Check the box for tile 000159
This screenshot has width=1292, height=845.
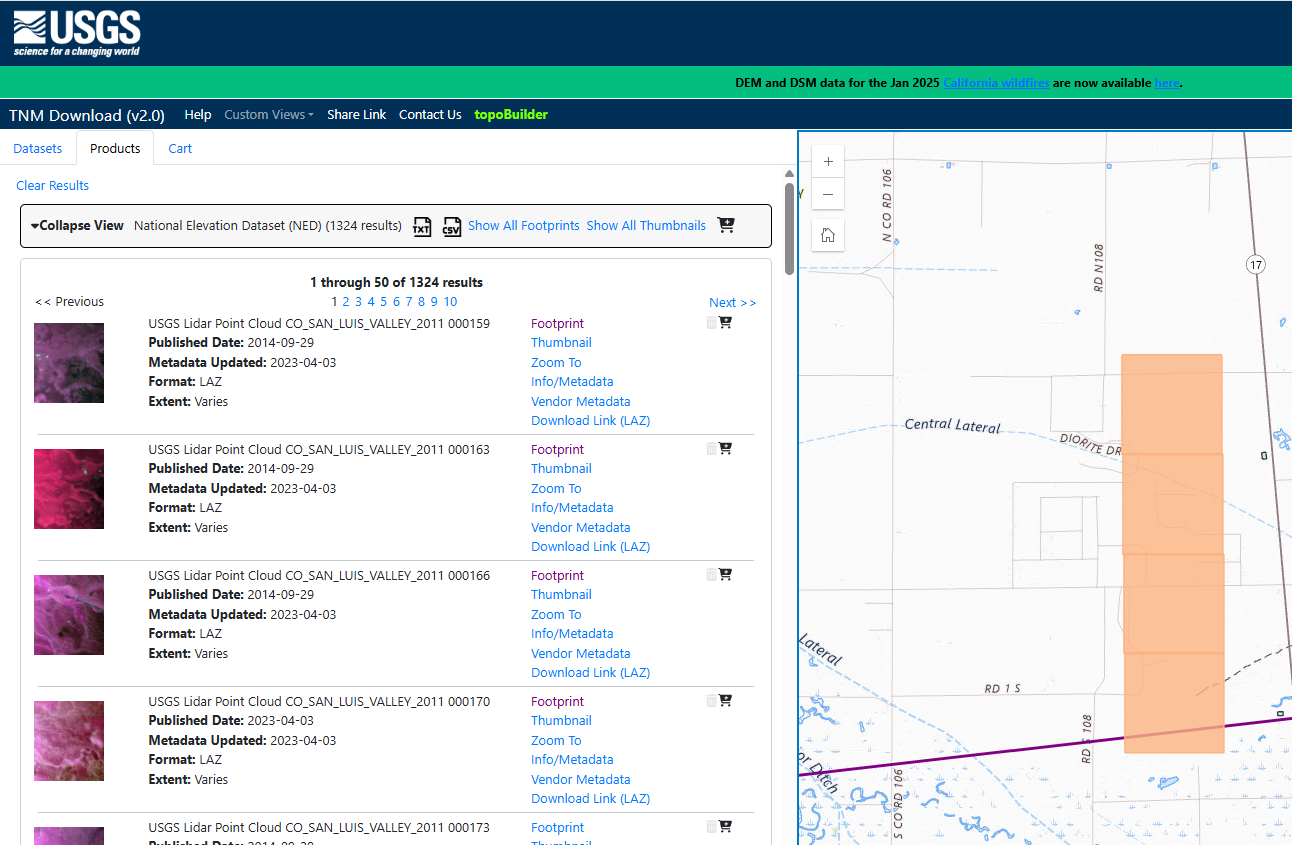tap(711, 323)
